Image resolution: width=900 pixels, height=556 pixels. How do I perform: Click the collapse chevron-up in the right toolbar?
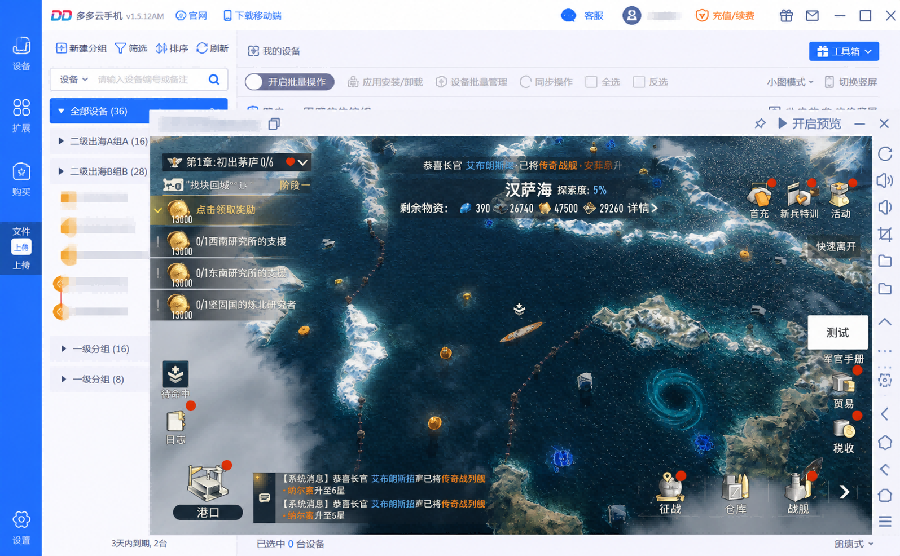(x=885, y=322)
